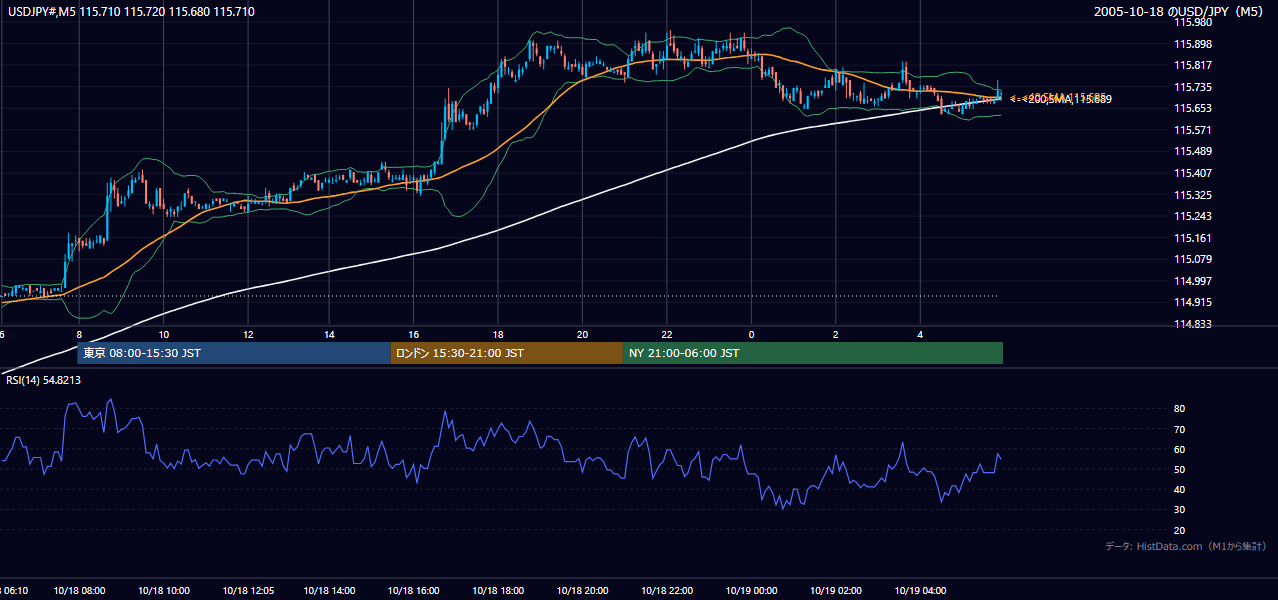Screen dimensions: 1278x600
Task: Click the 10/18 08:00 time axis label
Action: [x=80, y=591]
